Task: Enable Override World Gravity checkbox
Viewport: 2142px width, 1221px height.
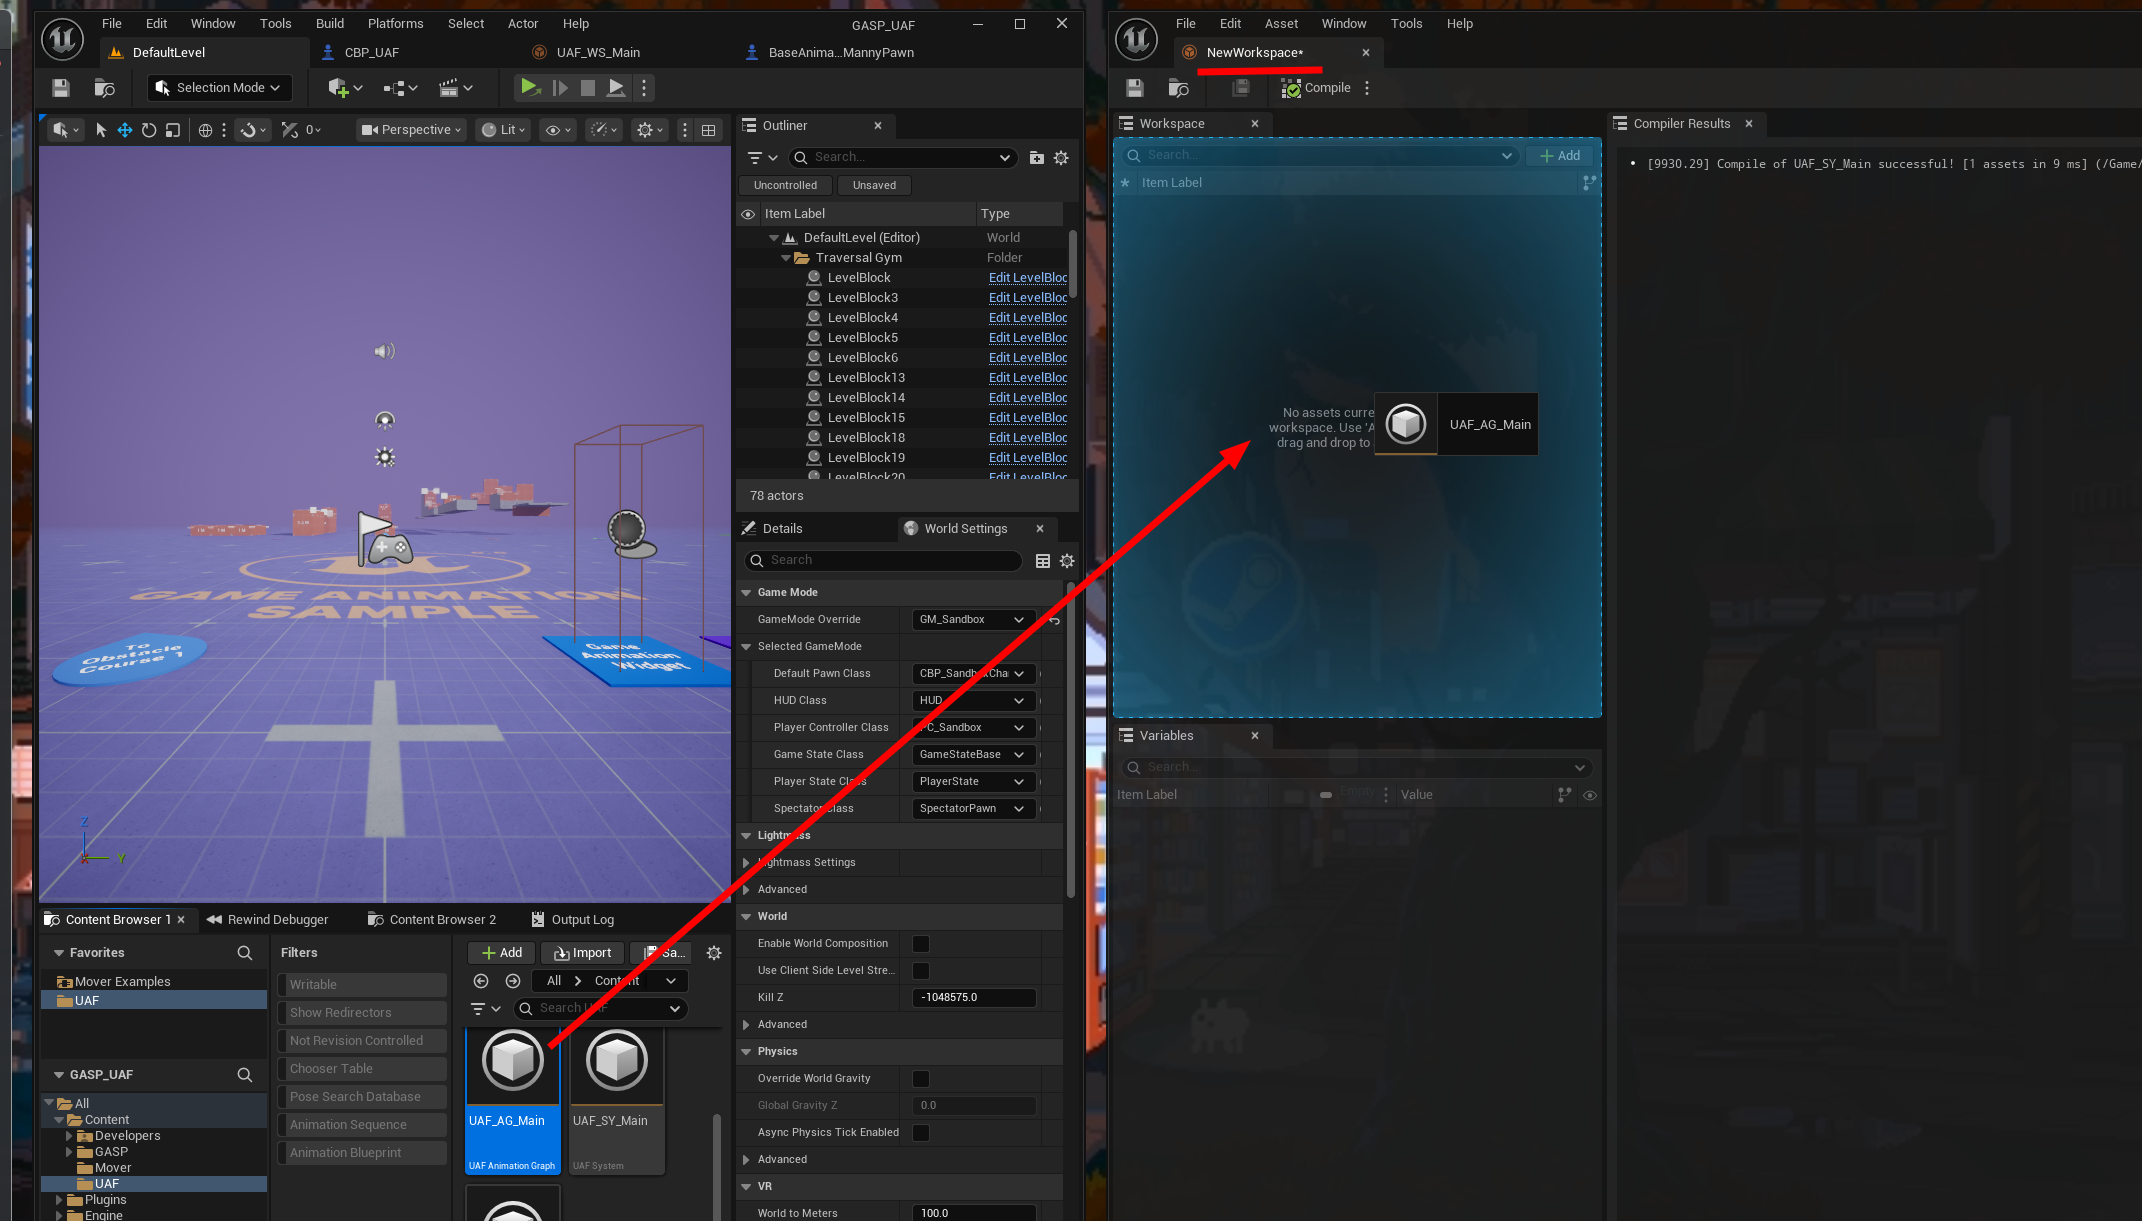Action: click(921, 1079)
